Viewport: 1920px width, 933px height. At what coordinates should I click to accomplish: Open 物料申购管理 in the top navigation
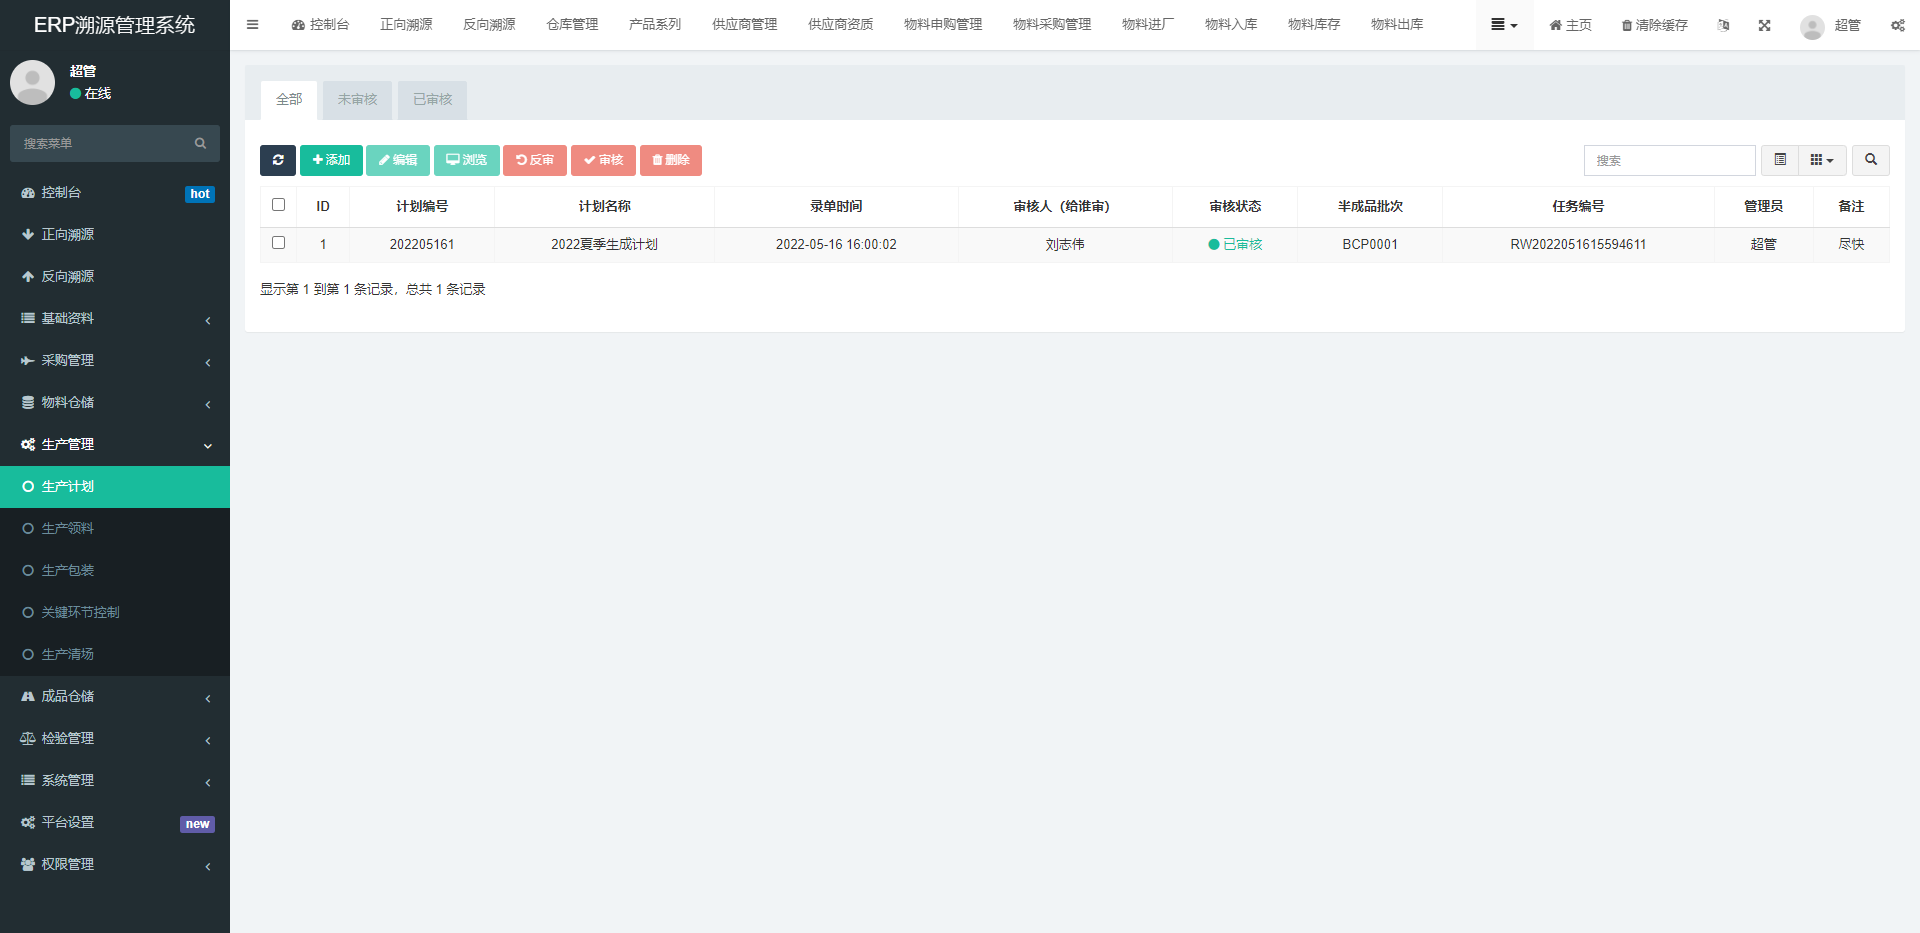pos(943,25)
